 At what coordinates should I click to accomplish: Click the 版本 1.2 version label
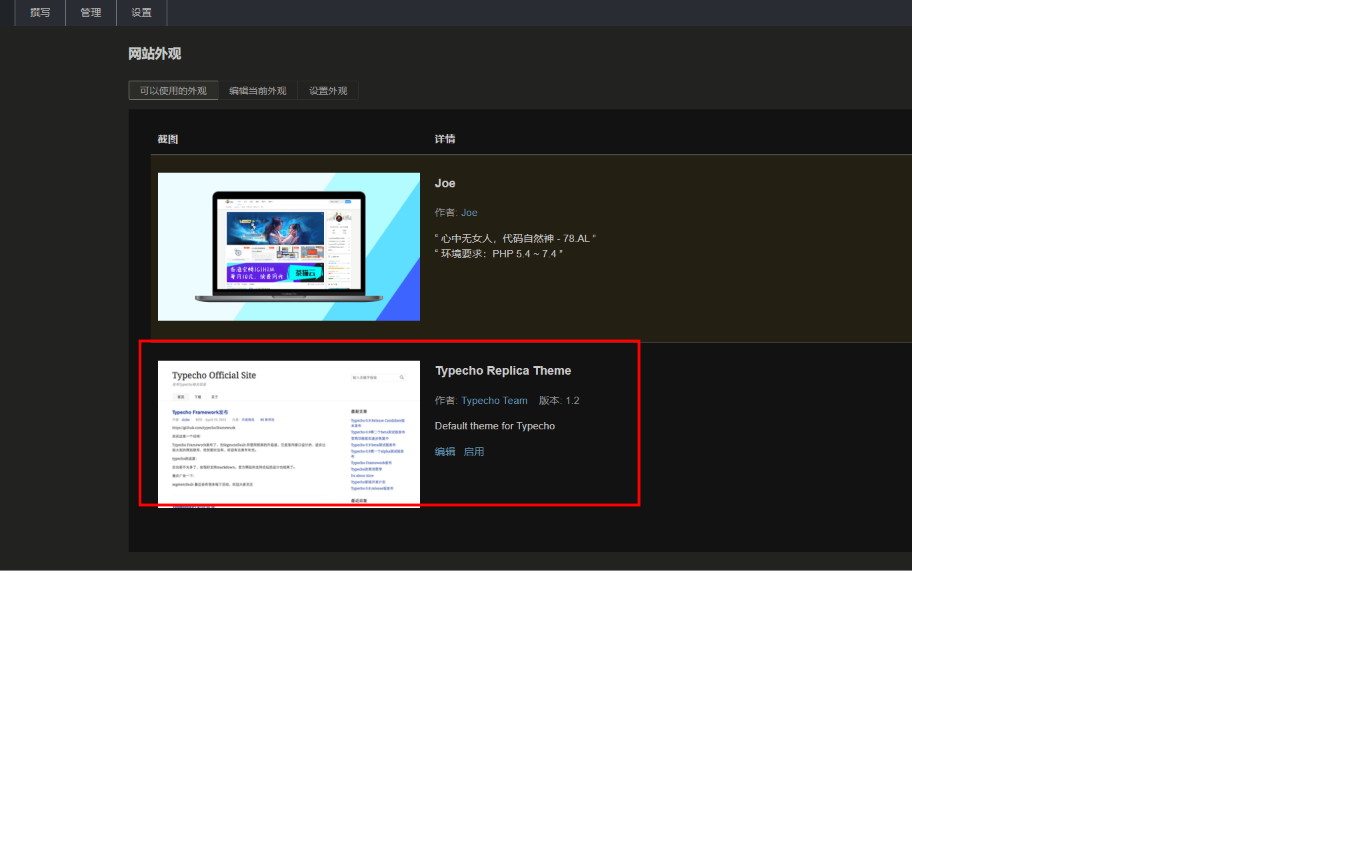[559, 401]
